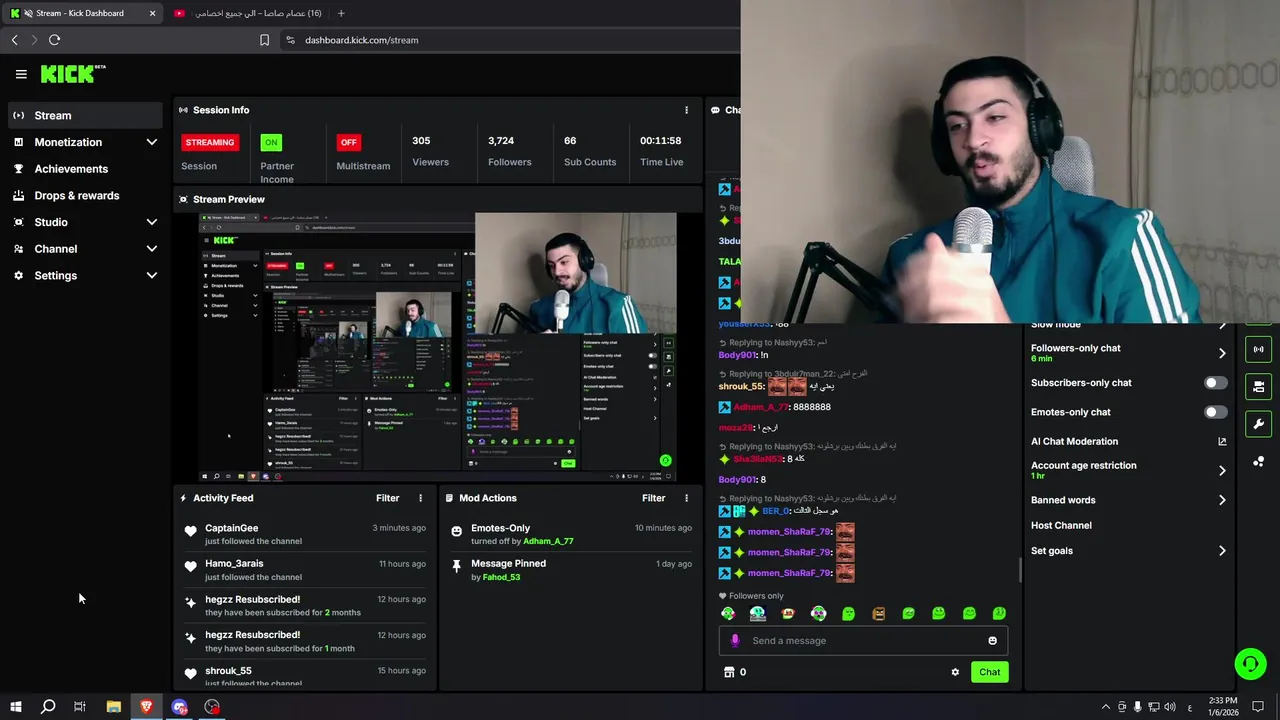Open Fahod_53 link in Mod Actions
The width and height of the screenshot is (1280, 720).
(x=501, y=577)
